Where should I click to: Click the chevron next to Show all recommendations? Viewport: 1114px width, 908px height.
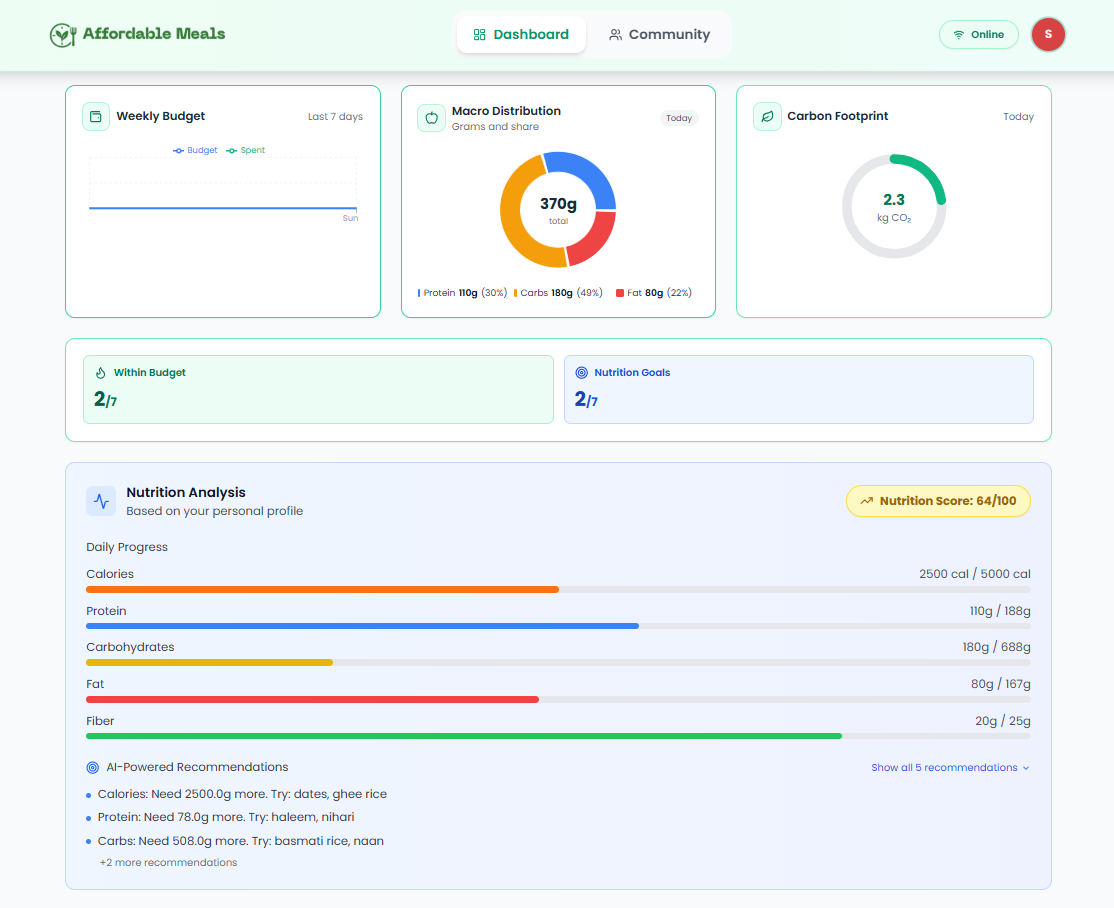coord(1025,768)
